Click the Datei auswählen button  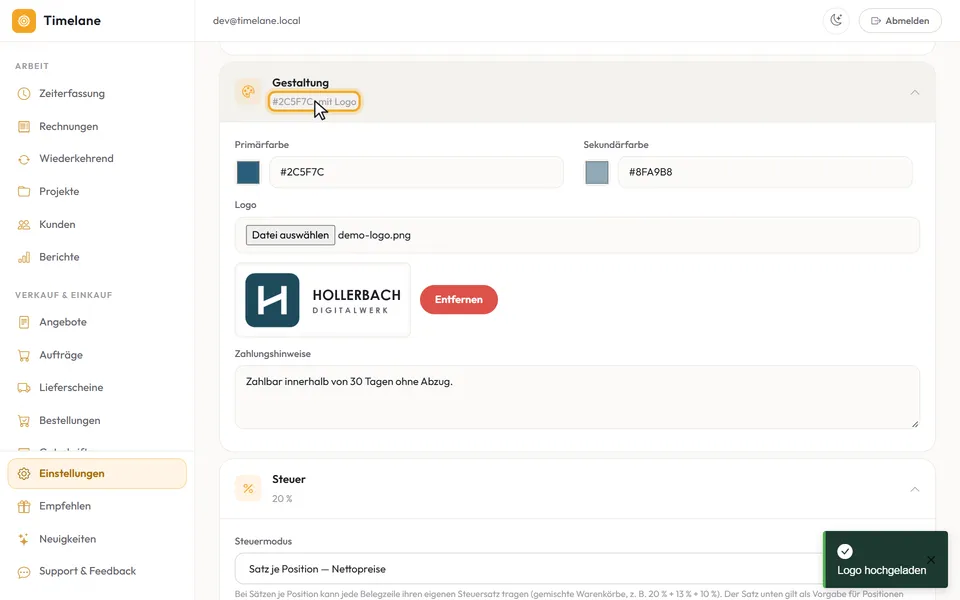pos(290,235)
